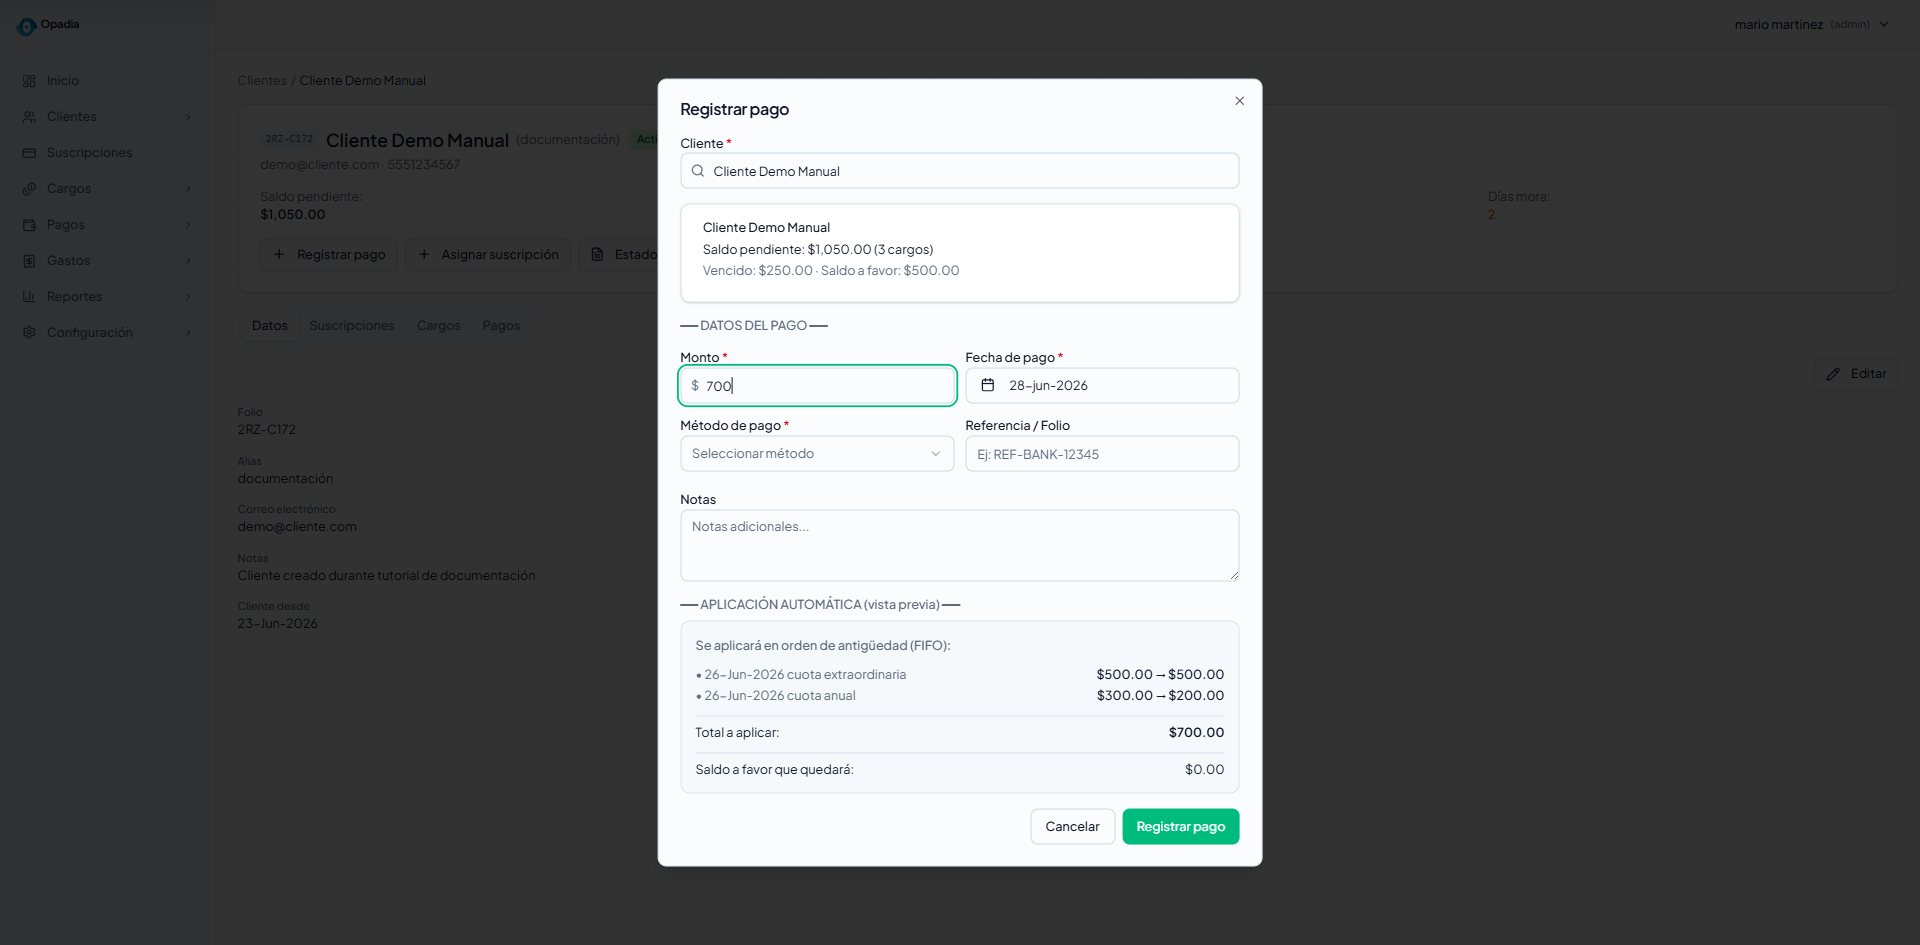Click the demo@cliente.com email value

(x=297, y=527)
